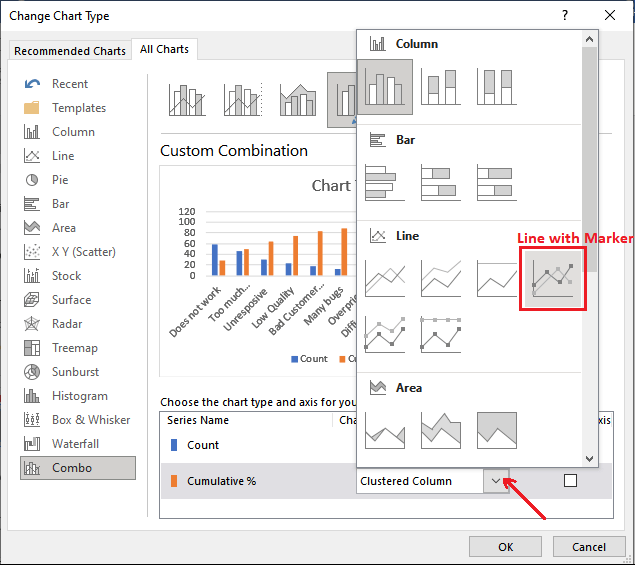Open chart type dropdown arrow for Cumulative %

click(496, 481)
